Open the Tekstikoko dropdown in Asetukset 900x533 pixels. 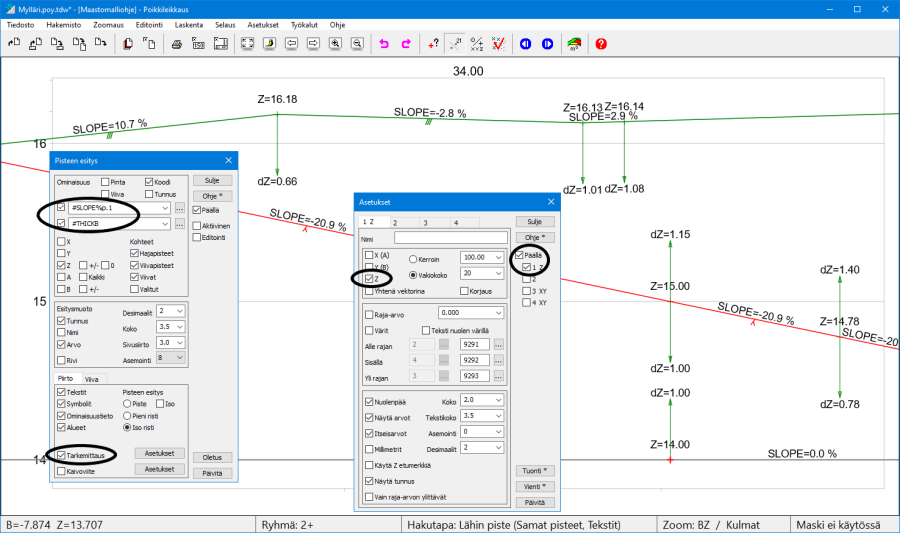[x=498, y=415]
